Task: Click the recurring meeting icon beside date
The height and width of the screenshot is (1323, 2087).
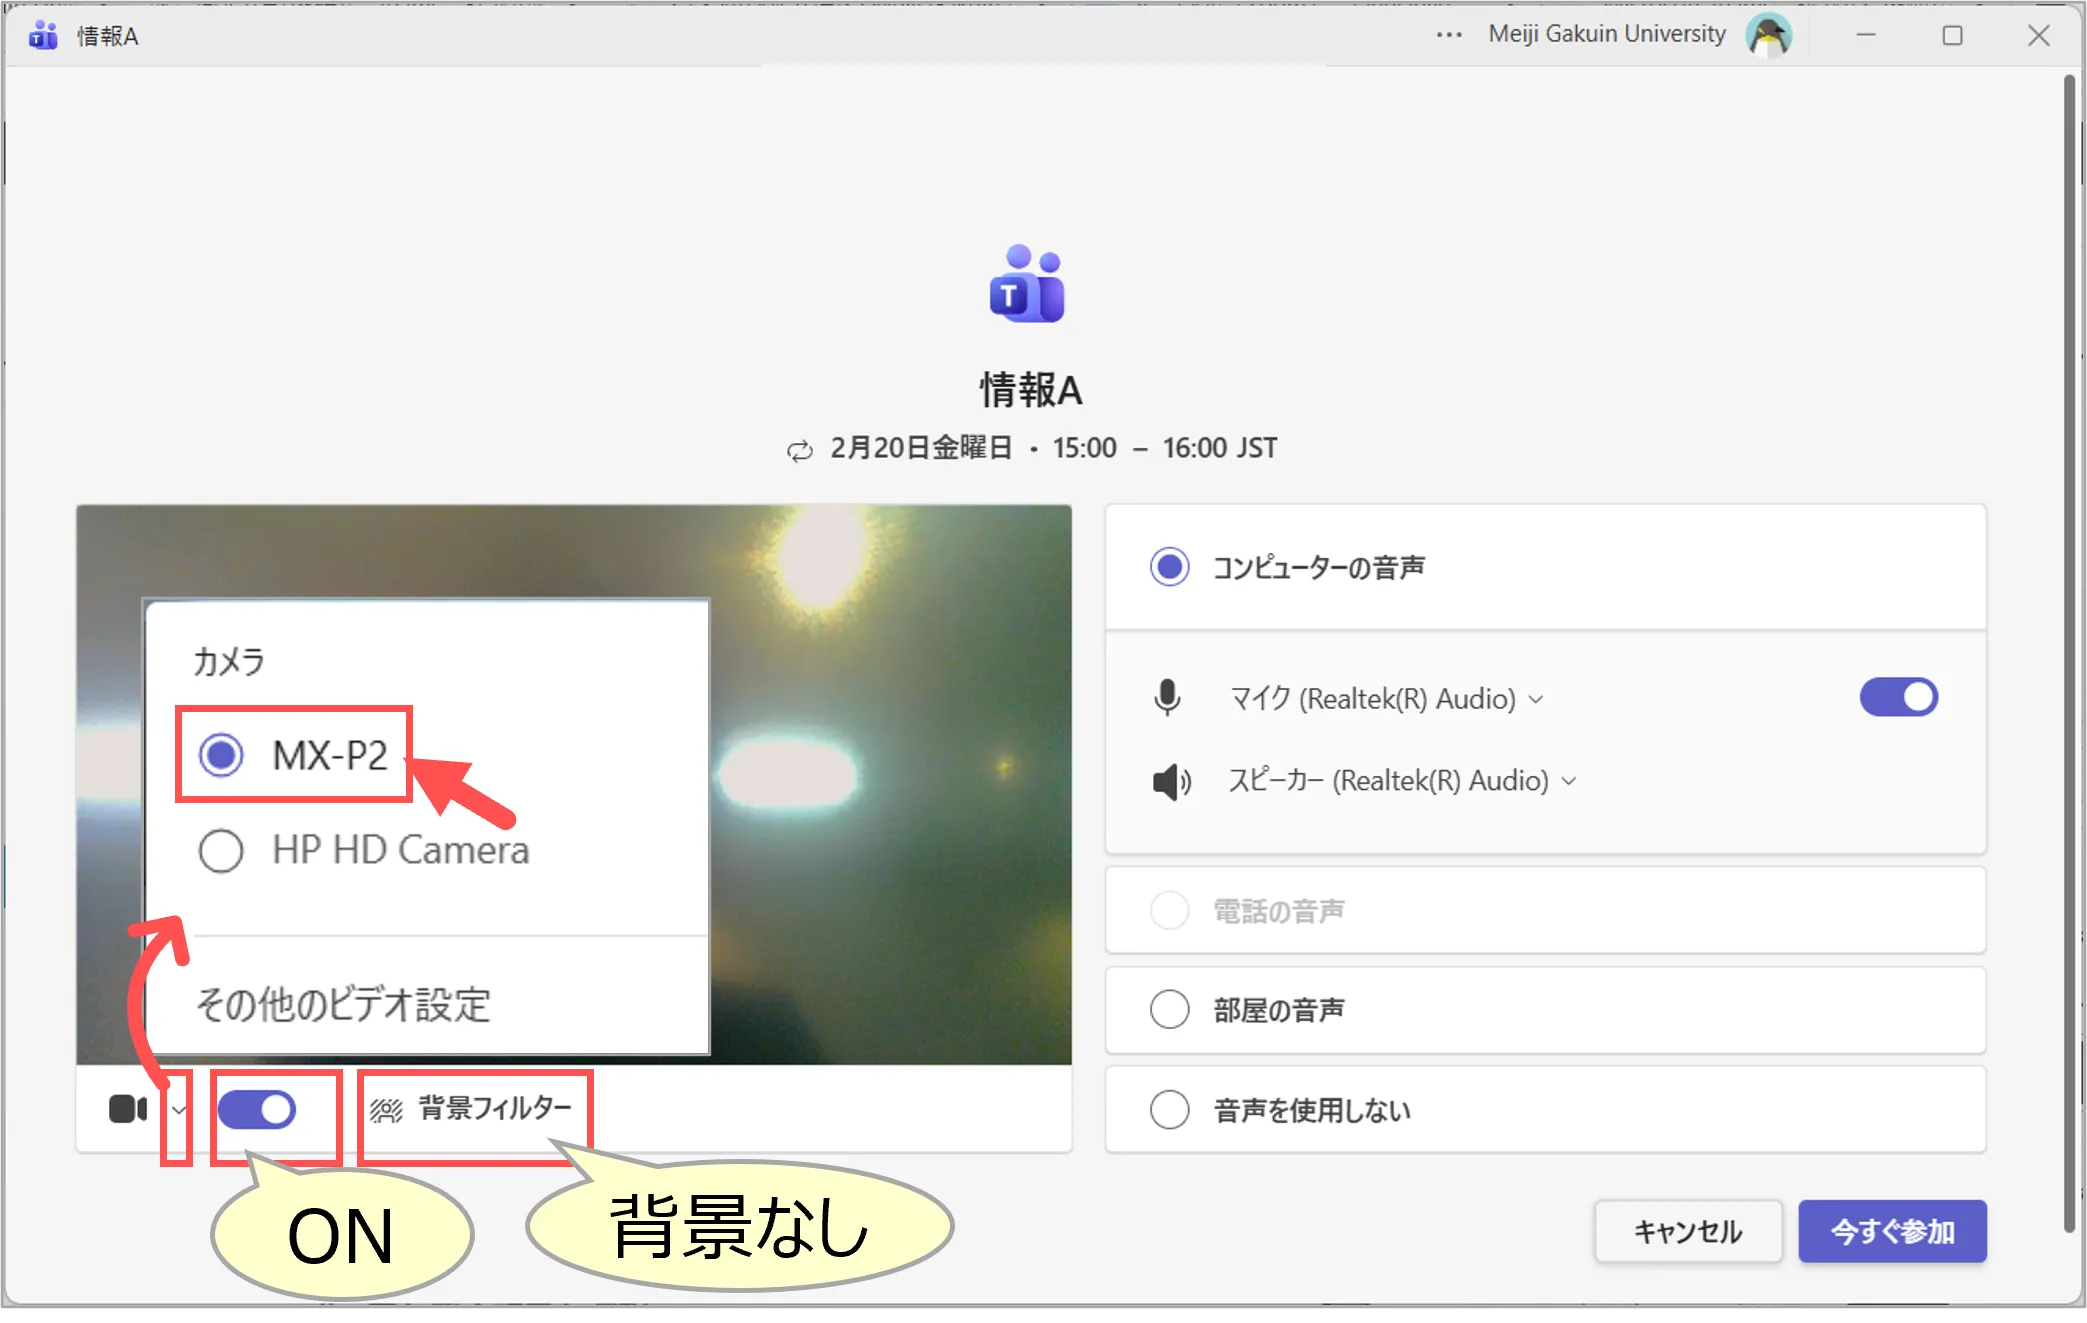Action: (x=800, y=450)
